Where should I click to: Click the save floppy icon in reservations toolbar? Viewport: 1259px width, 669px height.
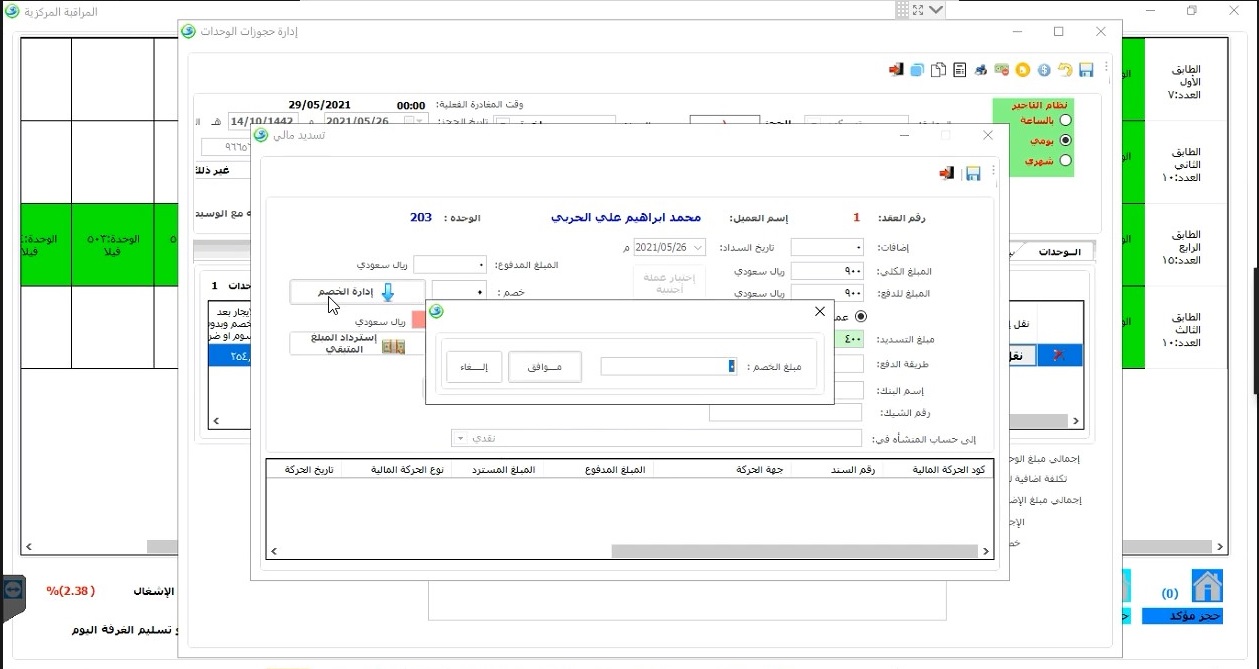pyautogui.click(x=1086, y=70)
